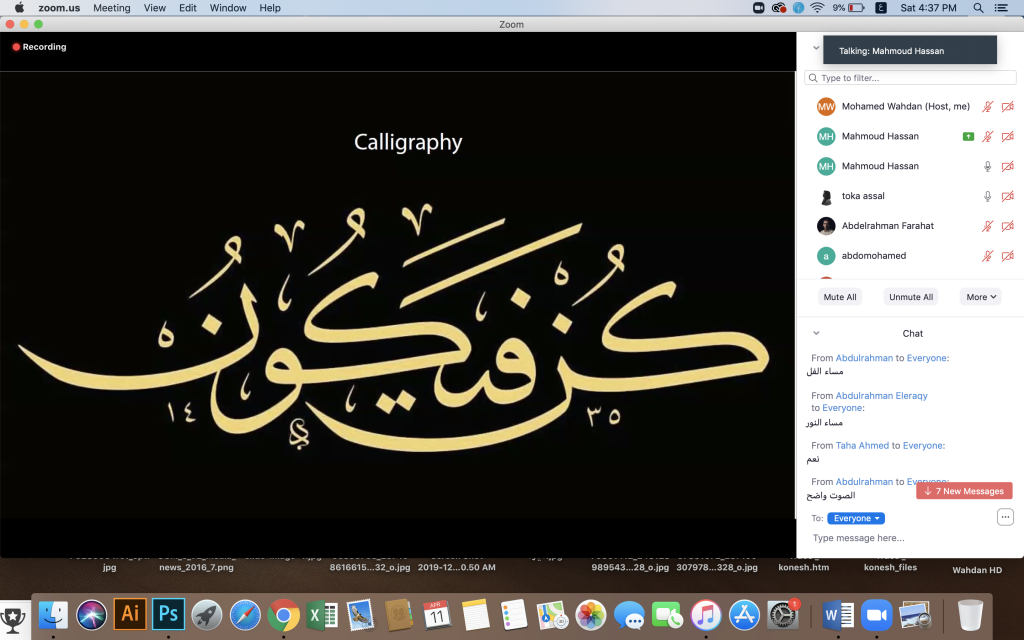The width and height of the screenshot is (1024, 640).
Task: Open the View menu
Action: tap(155, 8)
